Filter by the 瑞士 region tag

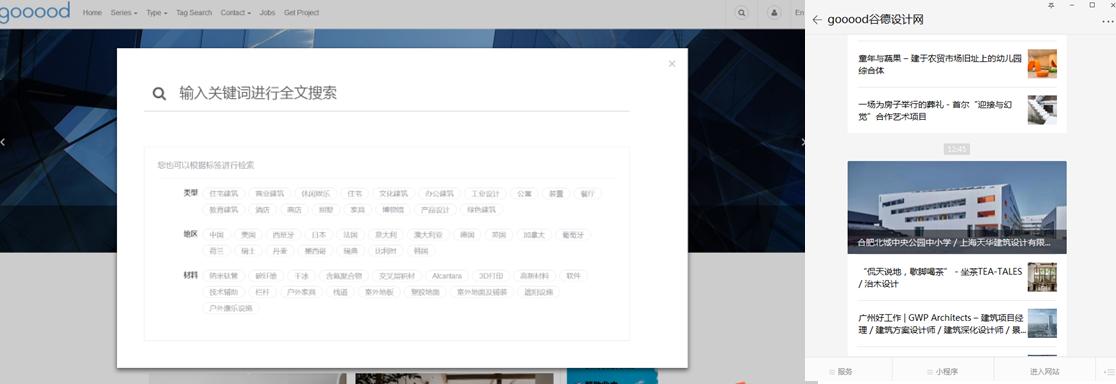pyautogui.click(x=248, y=251)
